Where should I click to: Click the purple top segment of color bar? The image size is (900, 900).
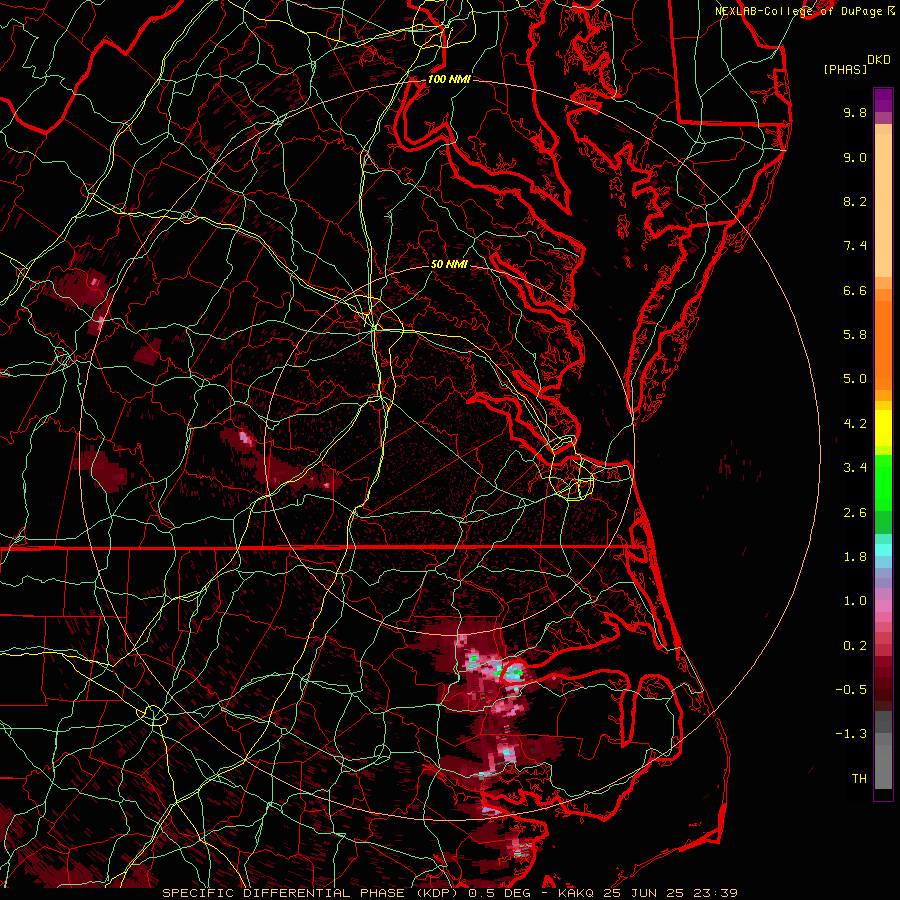pyautogui.click(x=883, y=100)
